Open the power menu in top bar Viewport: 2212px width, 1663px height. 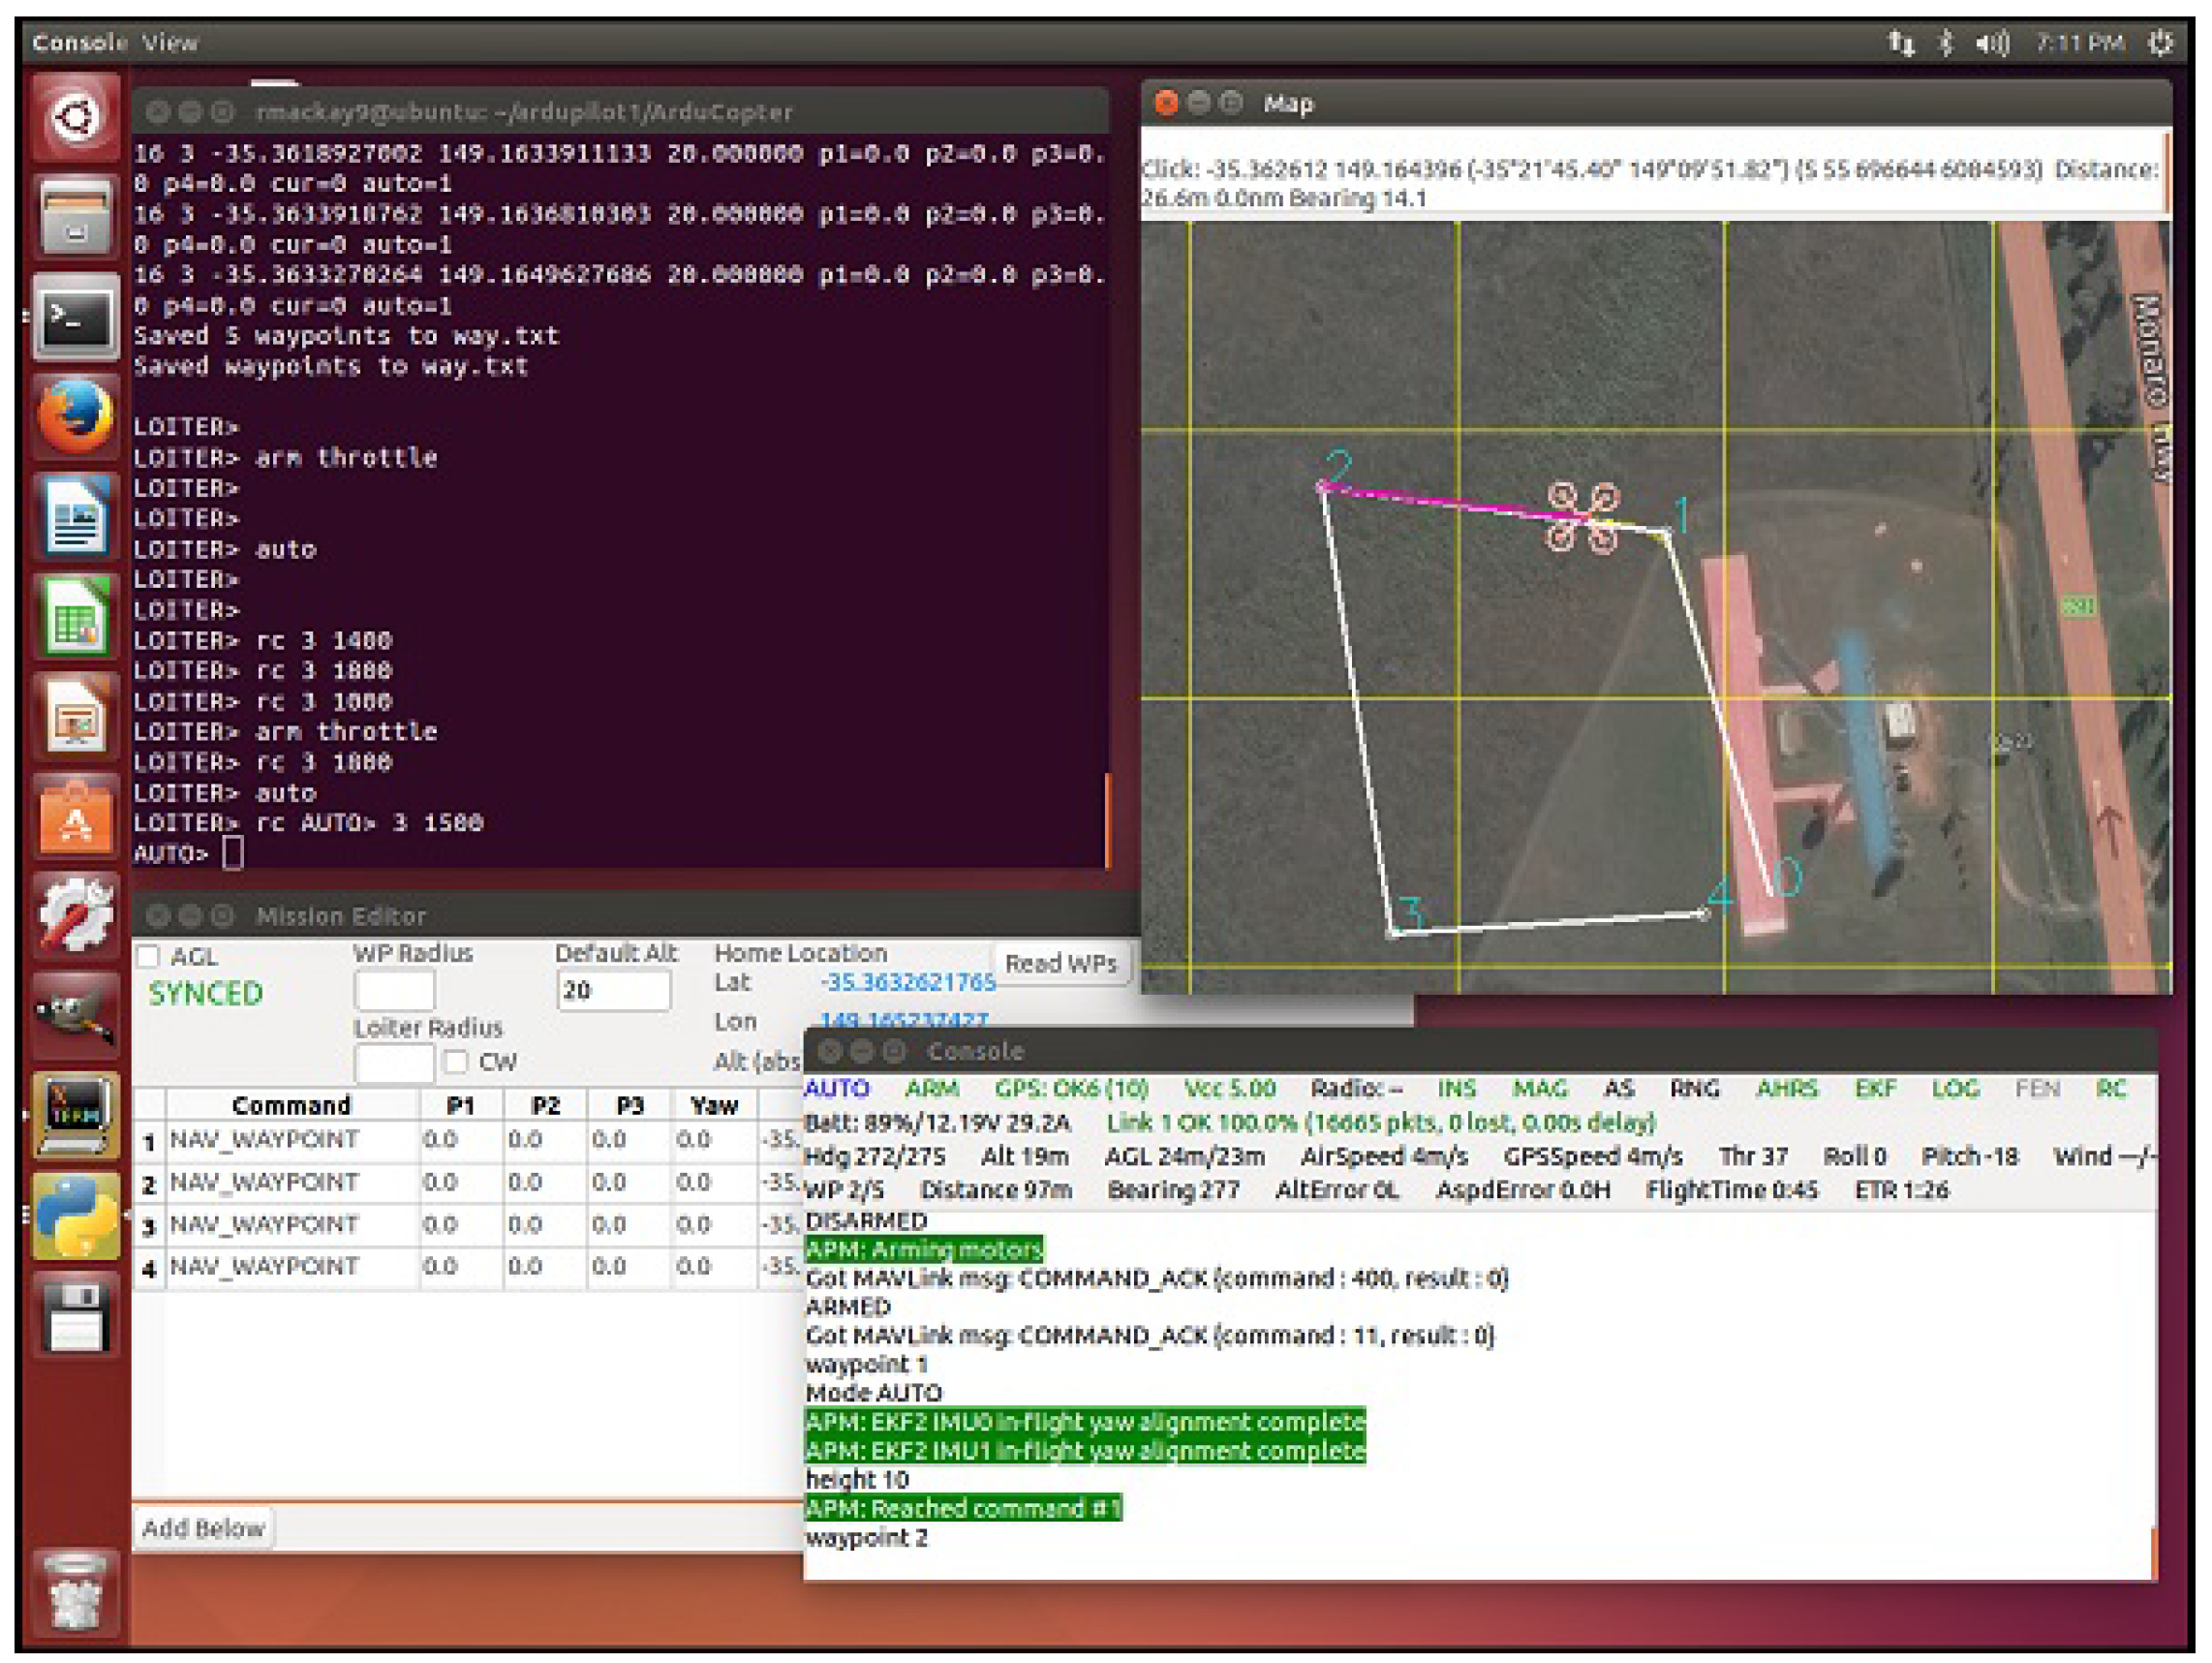pos(2160,43)
